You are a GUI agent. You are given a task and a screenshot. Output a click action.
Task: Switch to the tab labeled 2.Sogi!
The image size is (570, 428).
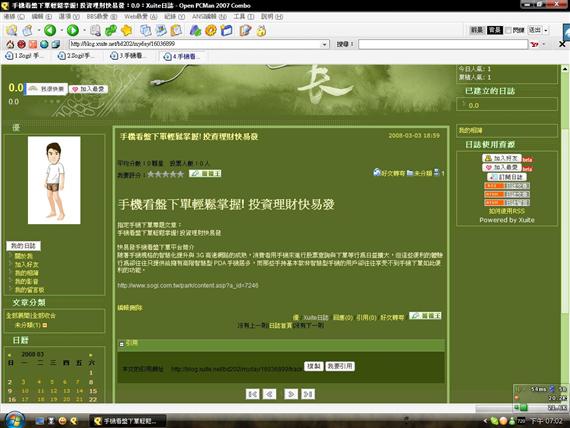pos(76,56)
